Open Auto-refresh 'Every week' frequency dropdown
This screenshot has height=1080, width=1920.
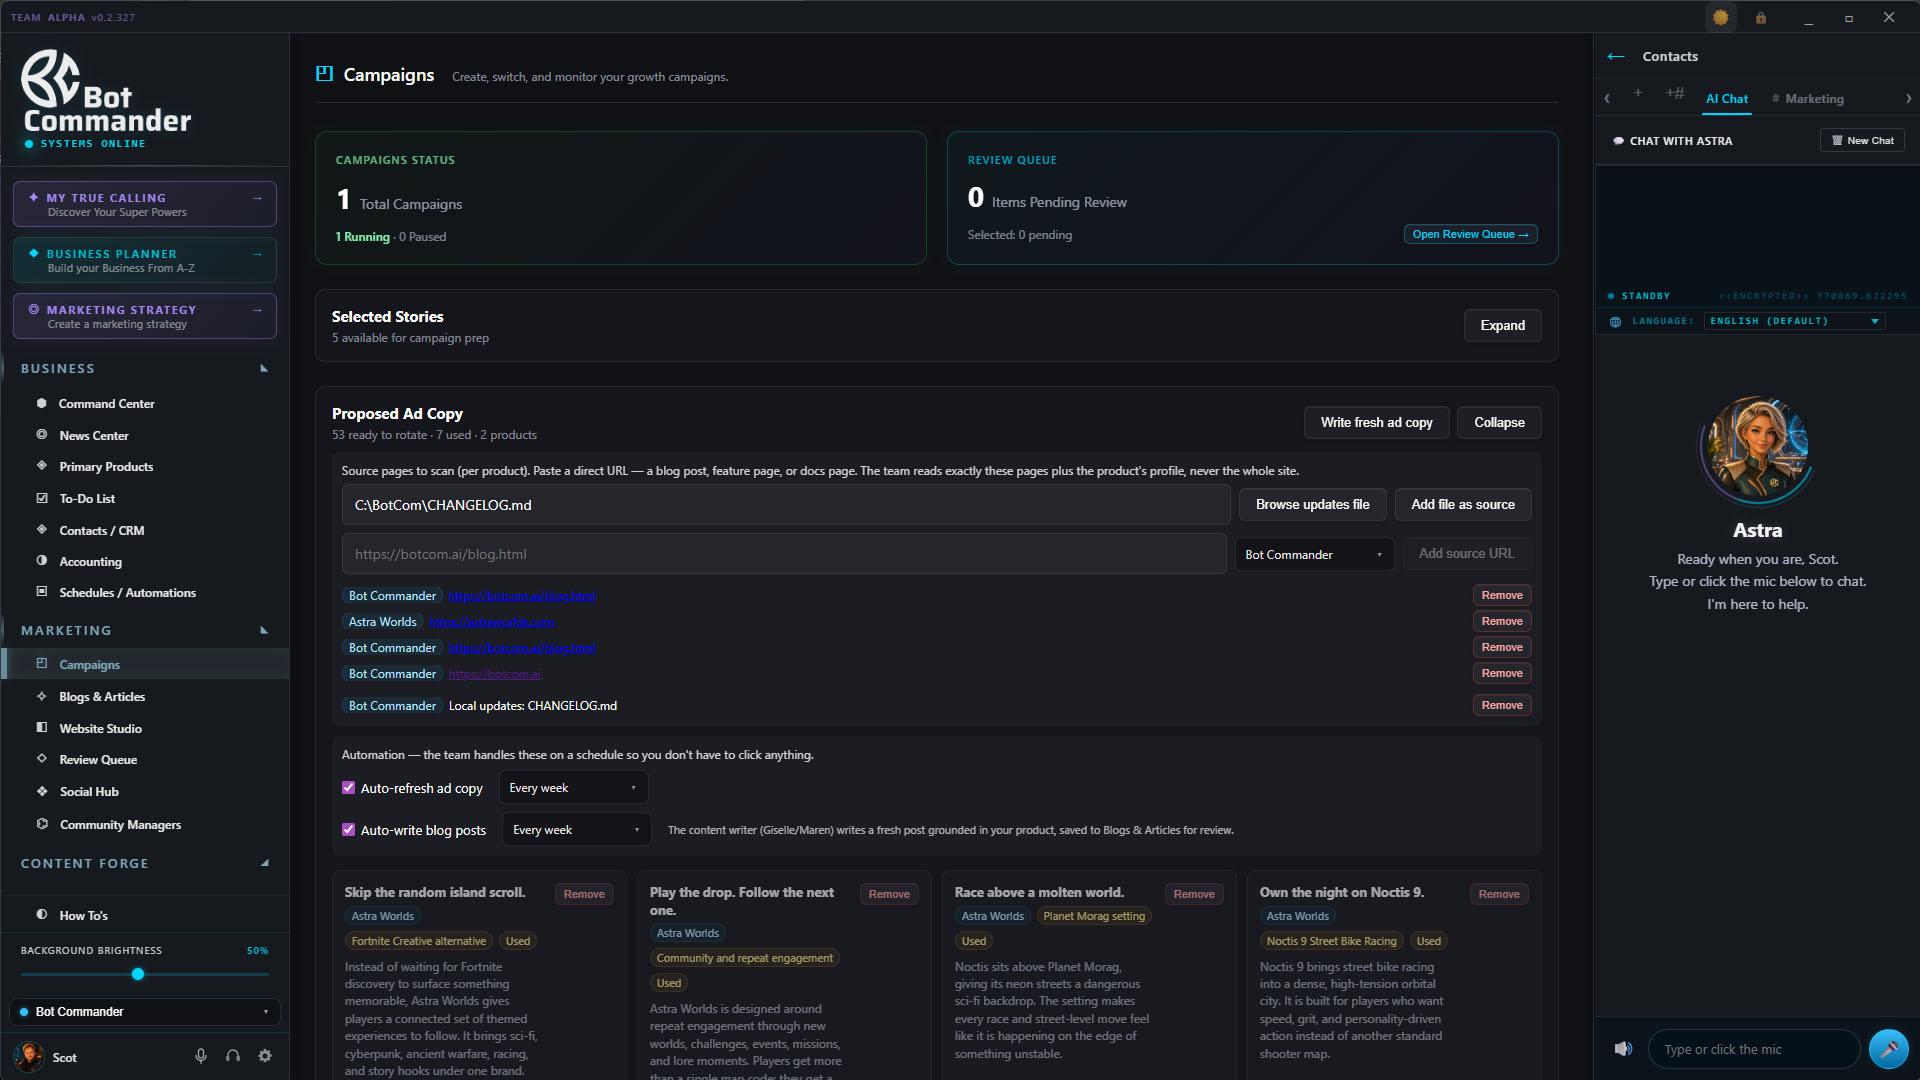tap(573, 788)
